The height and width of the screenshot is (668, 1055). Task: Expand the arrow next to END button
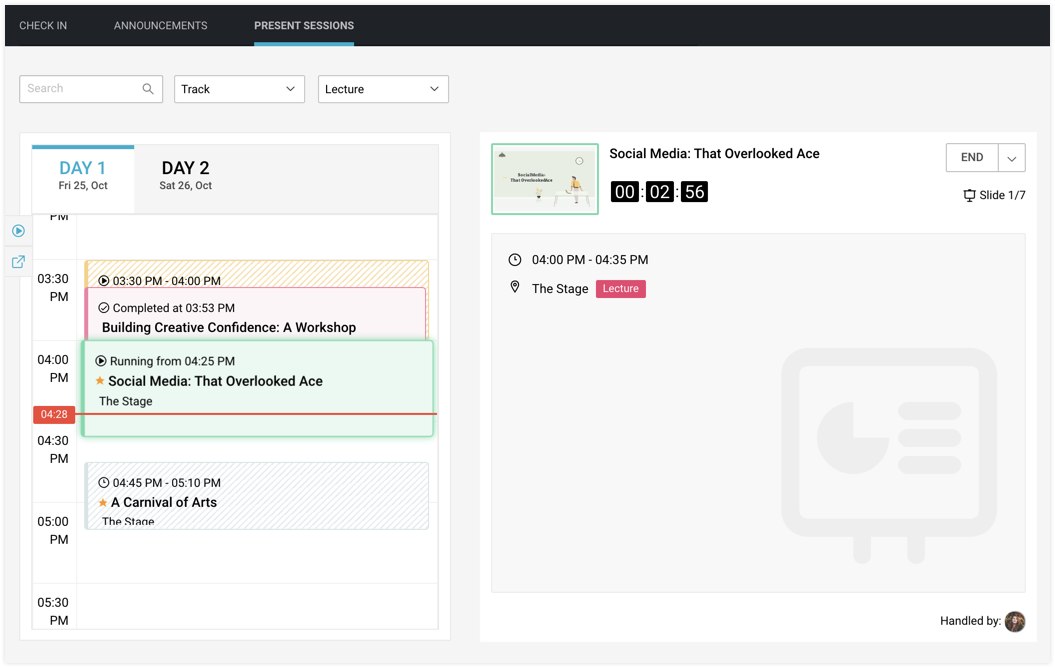point(1012,158)
